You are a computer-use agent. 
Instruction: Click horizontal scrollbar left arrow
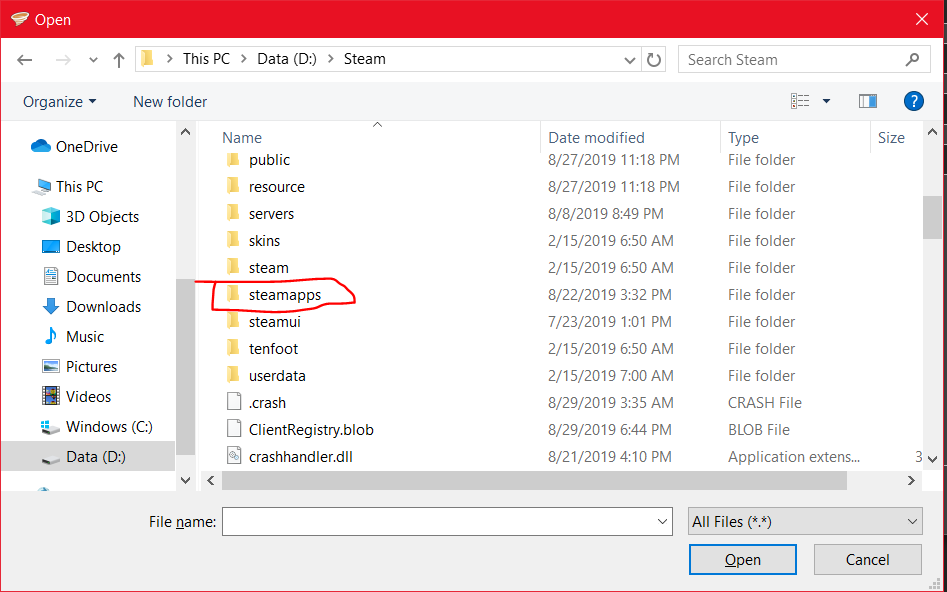(211, 480)
